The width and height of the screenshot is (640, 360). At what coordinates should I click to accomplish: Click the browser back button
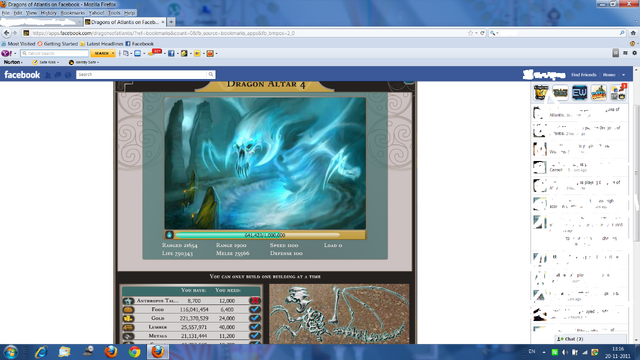tap(6, 33)
